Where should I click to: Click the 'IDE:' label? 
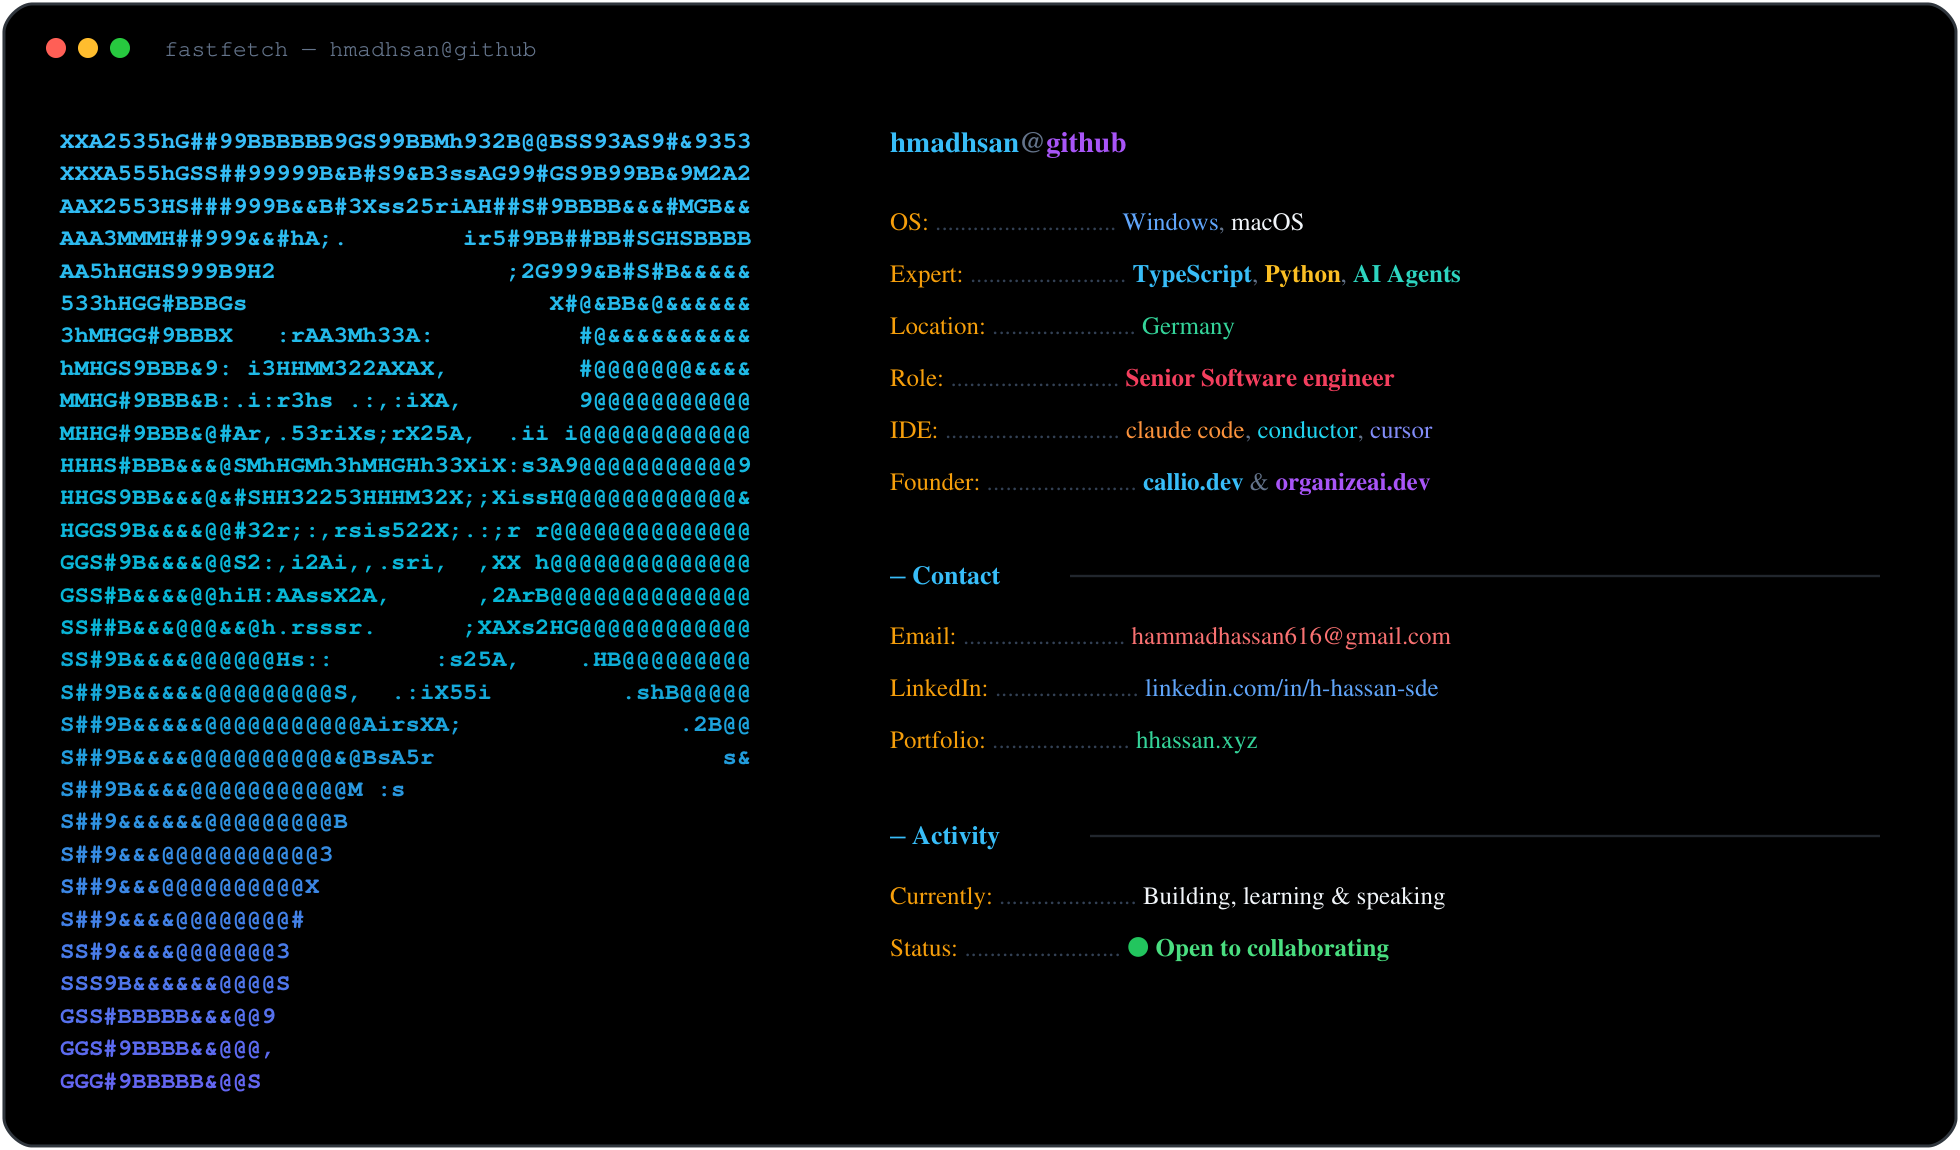click(x=913, y=430)
